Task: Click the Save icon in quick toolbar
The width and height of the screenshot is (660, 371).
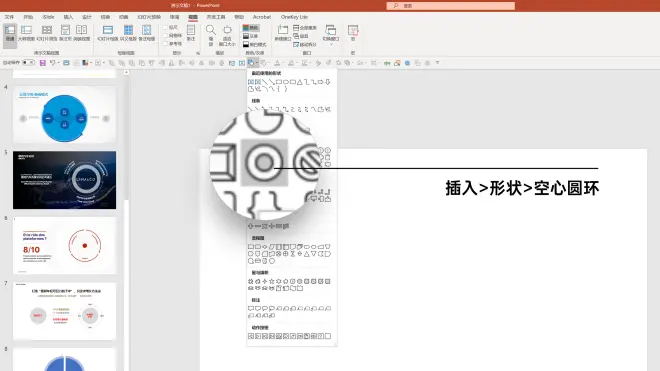Action: click(x=43, y=63)
